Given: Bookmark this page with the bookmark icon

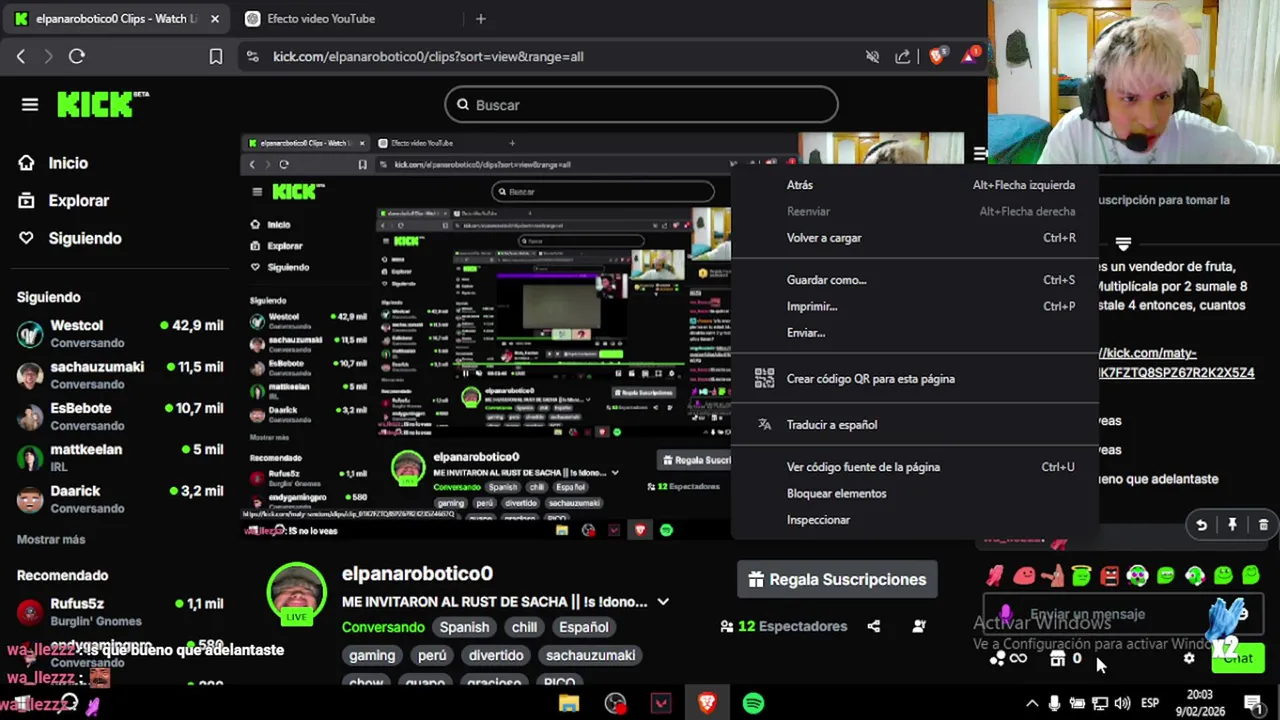Looking at the screenshot, I should tap(215, 57).
